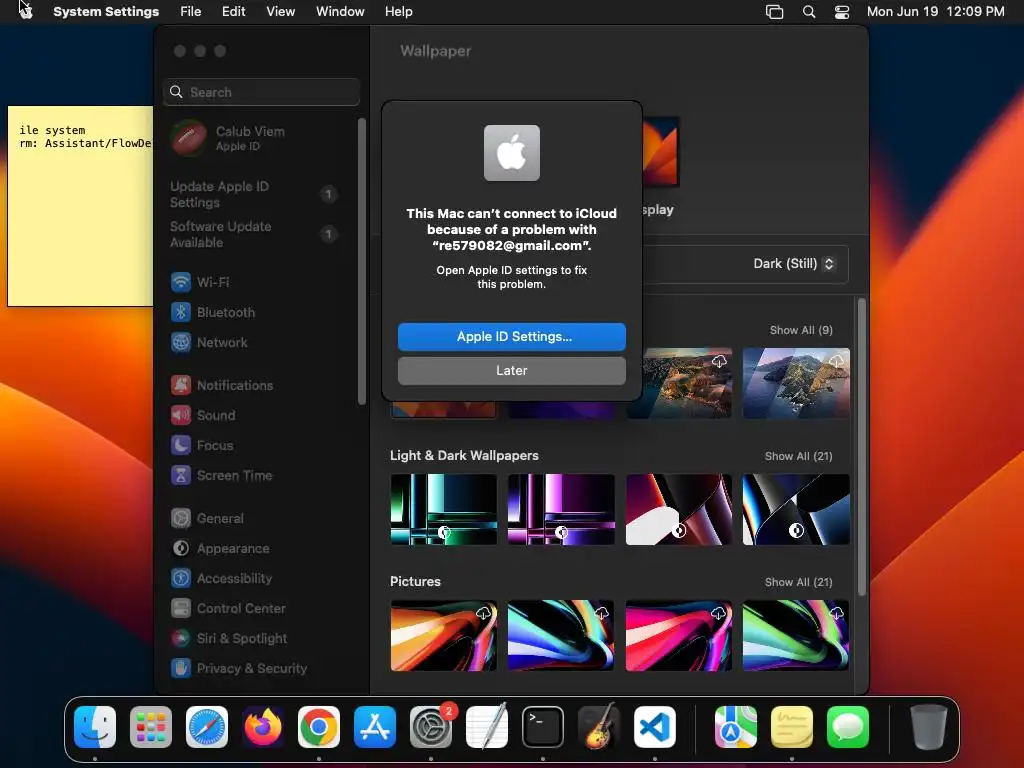Open the Apple menu

pyautogui.click(x=25, y=11)
